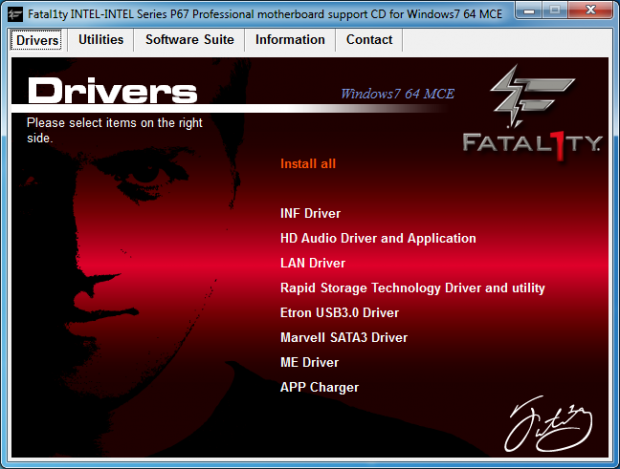Close the support CD window
Image resolution: width=620 pixels, height=469 pixels.
[x=590, y=10]
